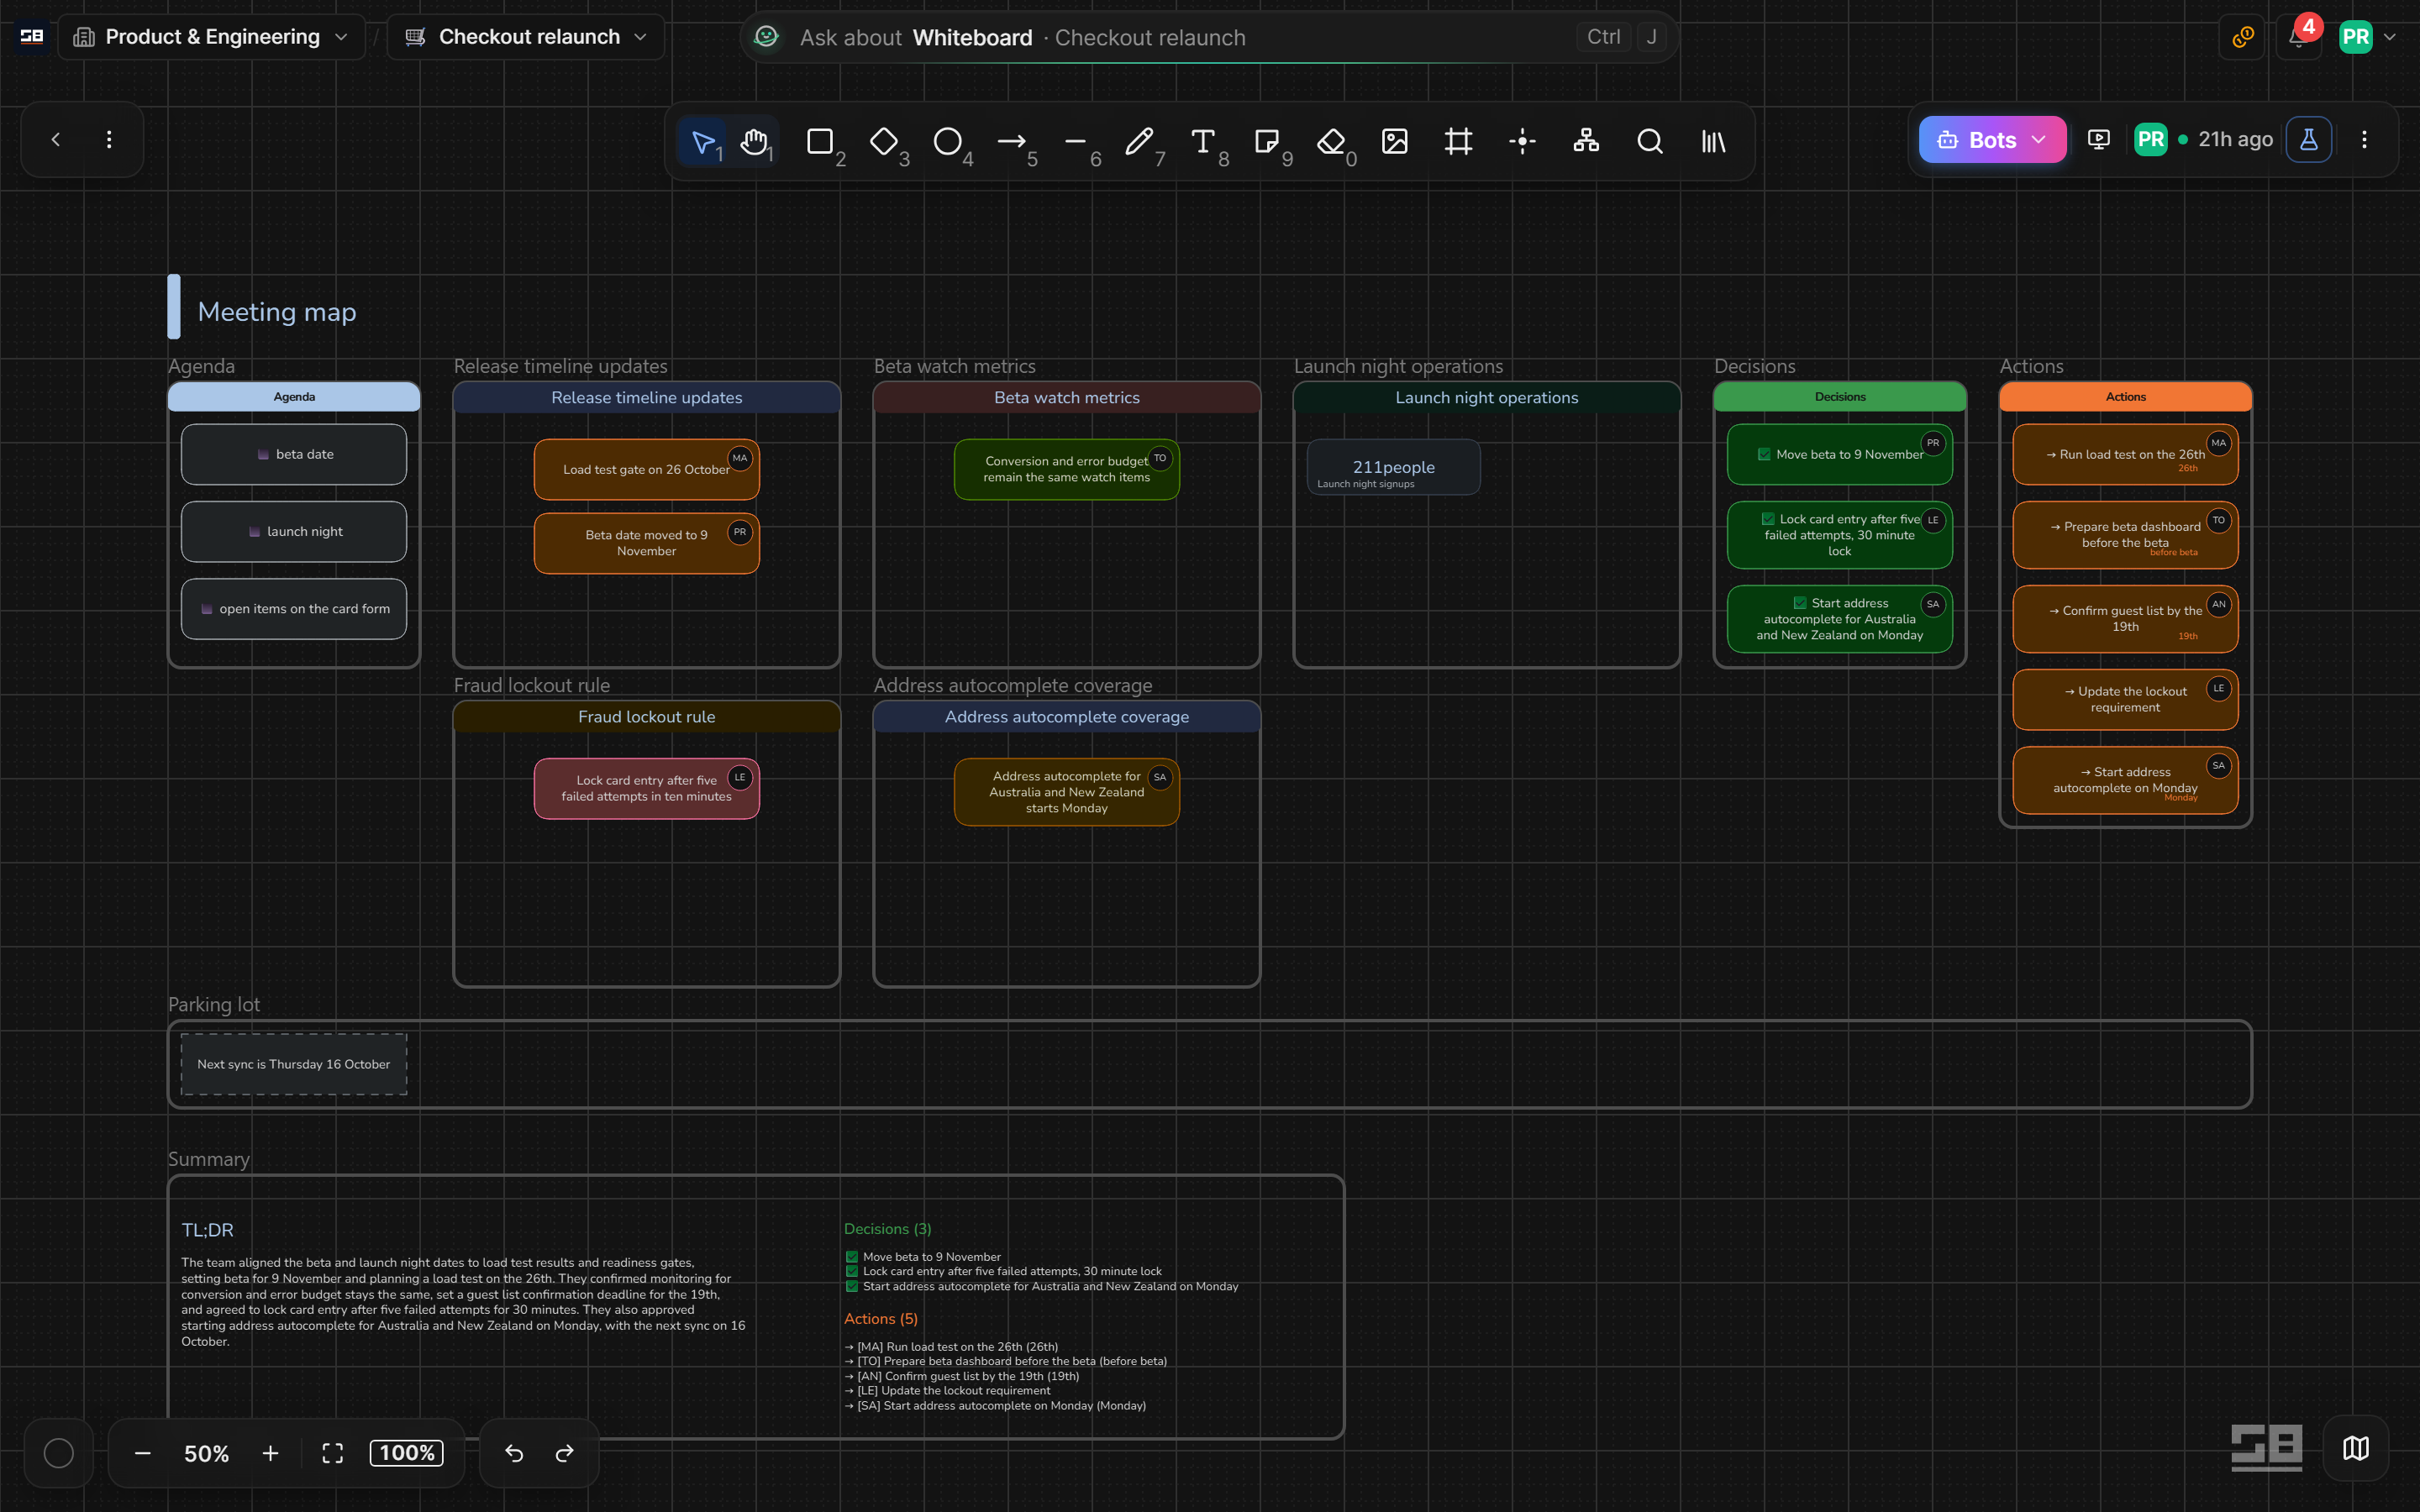Reset zoom with the 100% button
The height and width of the screenshot is (1512, 2420).
pos(407,1453)
